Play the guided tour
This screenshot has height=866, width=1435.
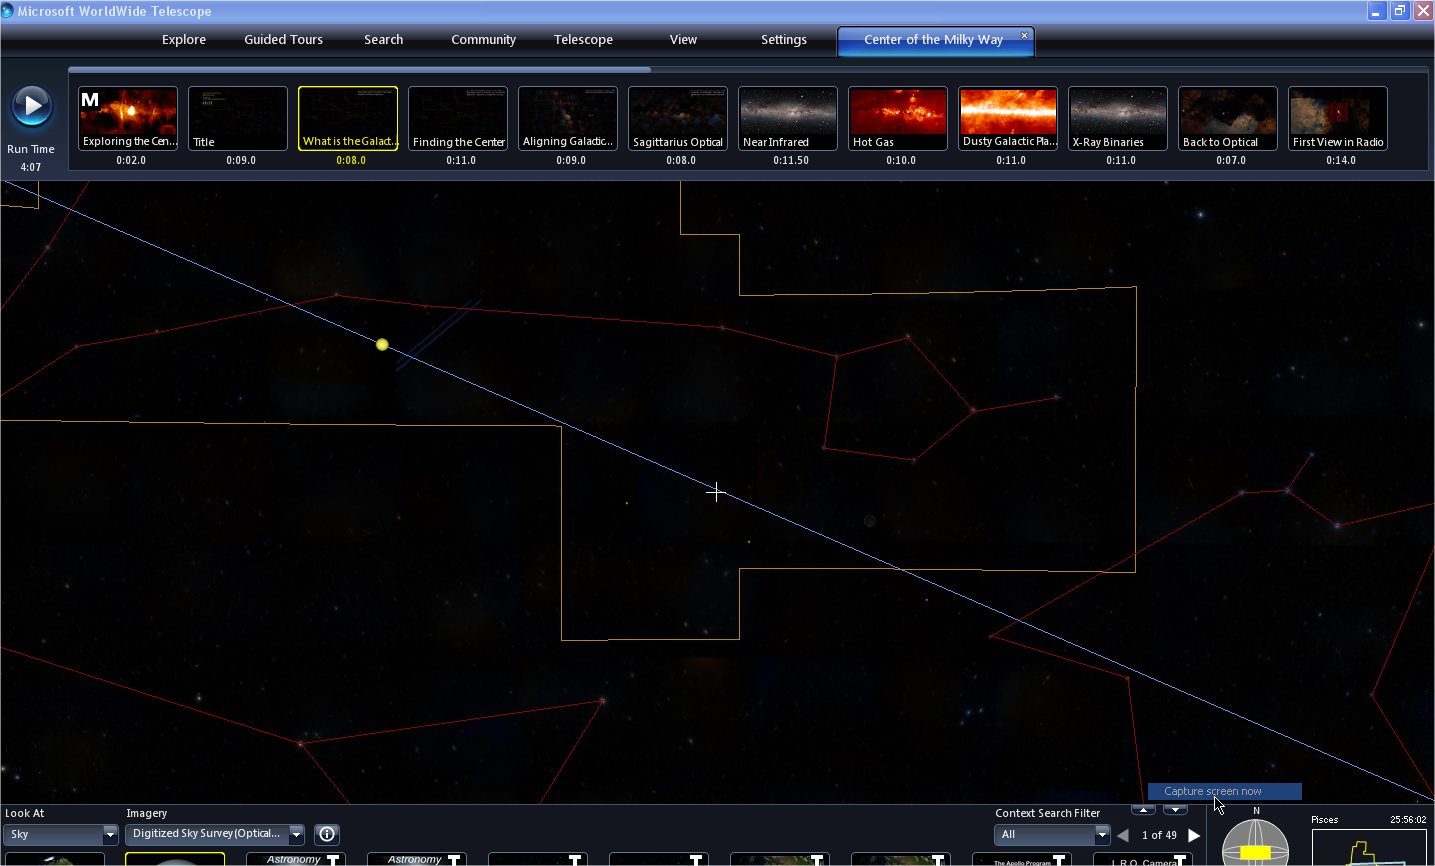click(31, 106)
